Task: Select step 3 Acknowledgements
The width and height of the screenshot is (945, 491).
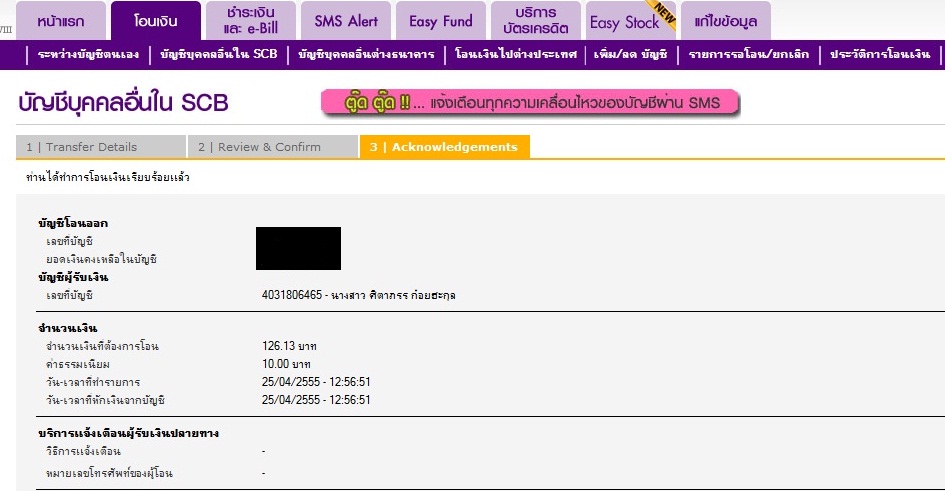Action: (444, 147)
